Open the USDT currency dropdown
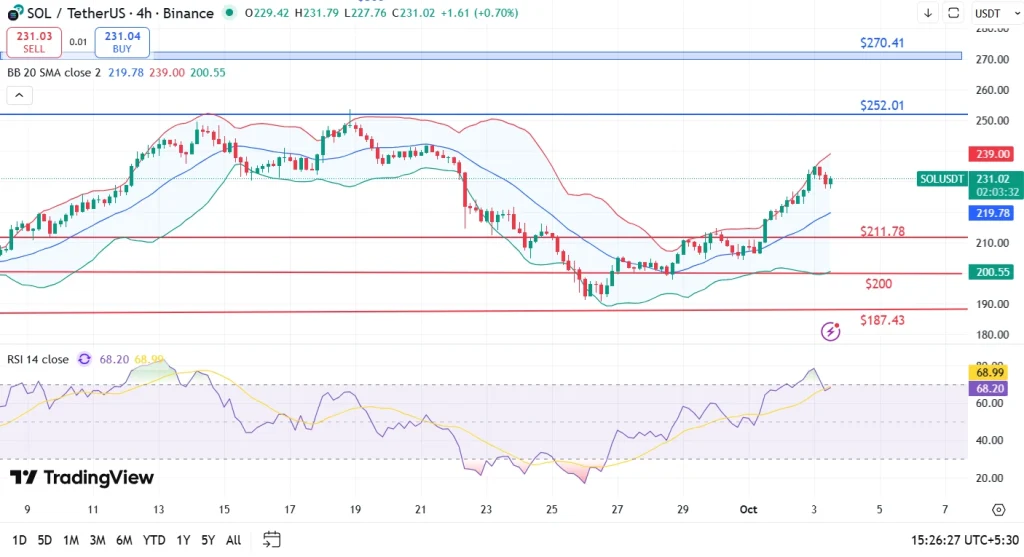The width and height of the screenshot is (1024, 557). [988, 13]
